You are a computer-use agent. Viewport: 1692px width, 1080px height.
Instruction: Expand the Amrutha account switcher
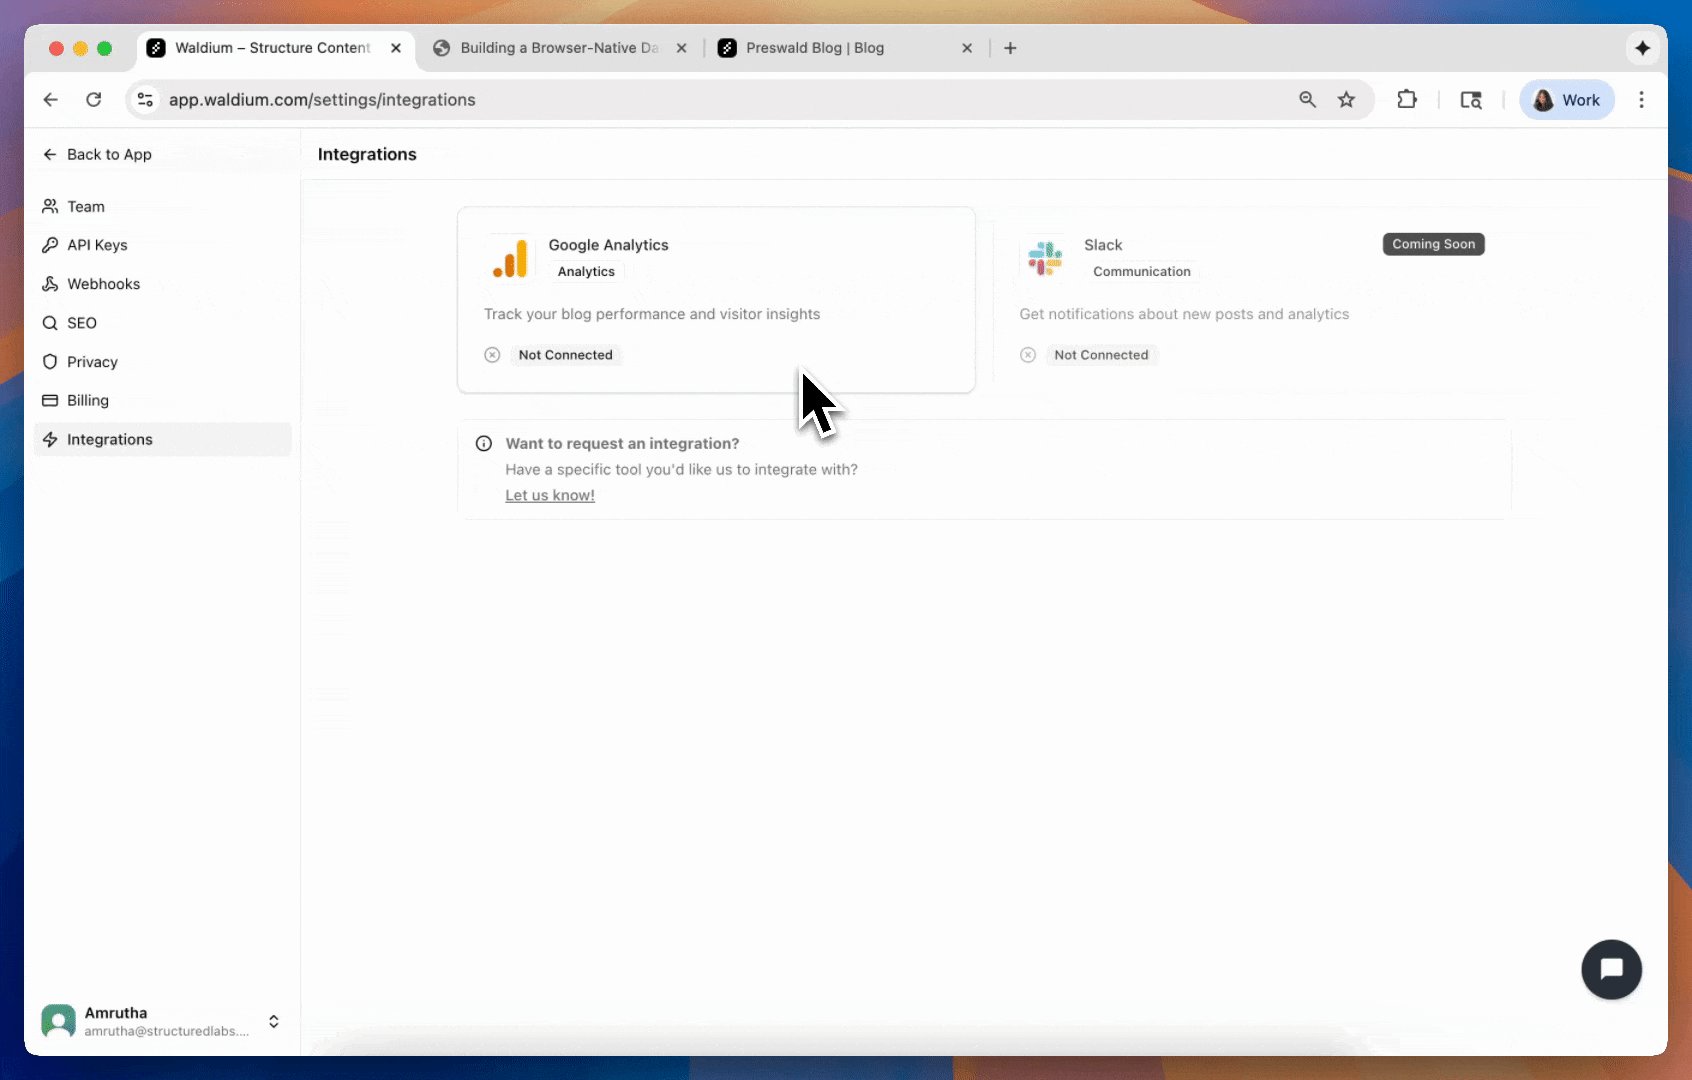272,1021
